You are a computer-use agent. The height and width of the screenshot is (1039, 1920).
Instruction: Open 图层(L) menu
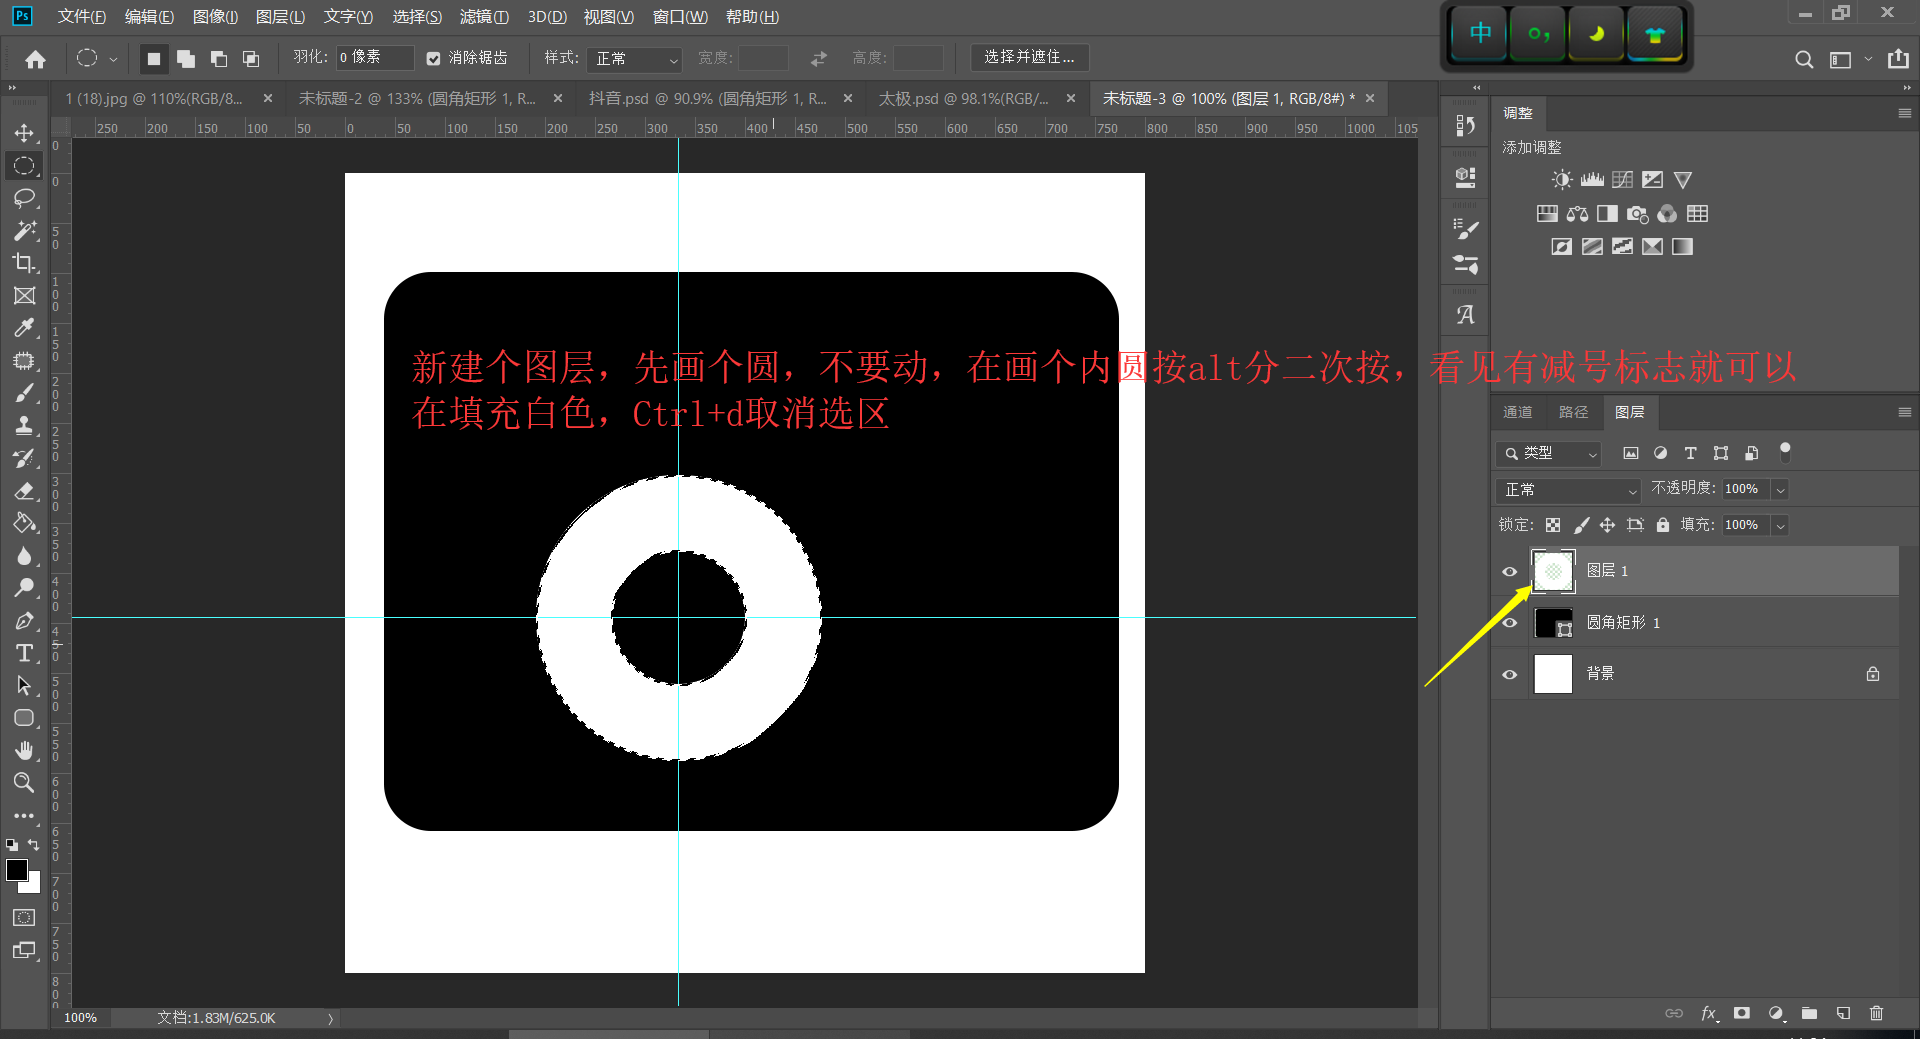tap(280, 17)
